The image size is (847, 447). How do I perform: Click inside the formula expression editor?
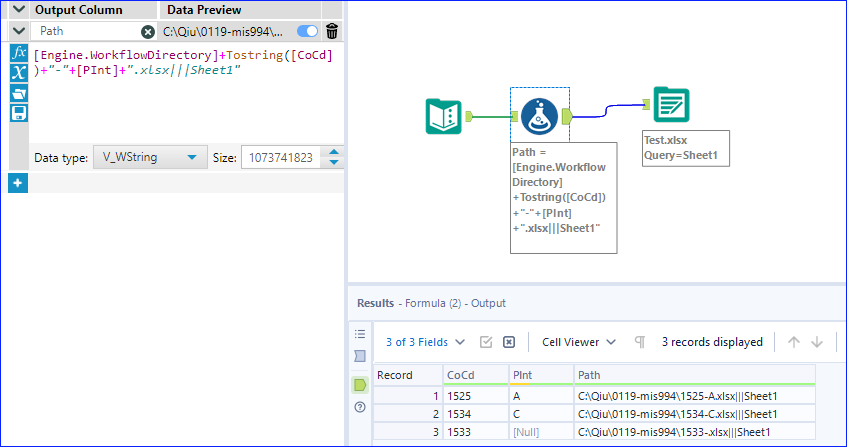[x=184, y=92]
